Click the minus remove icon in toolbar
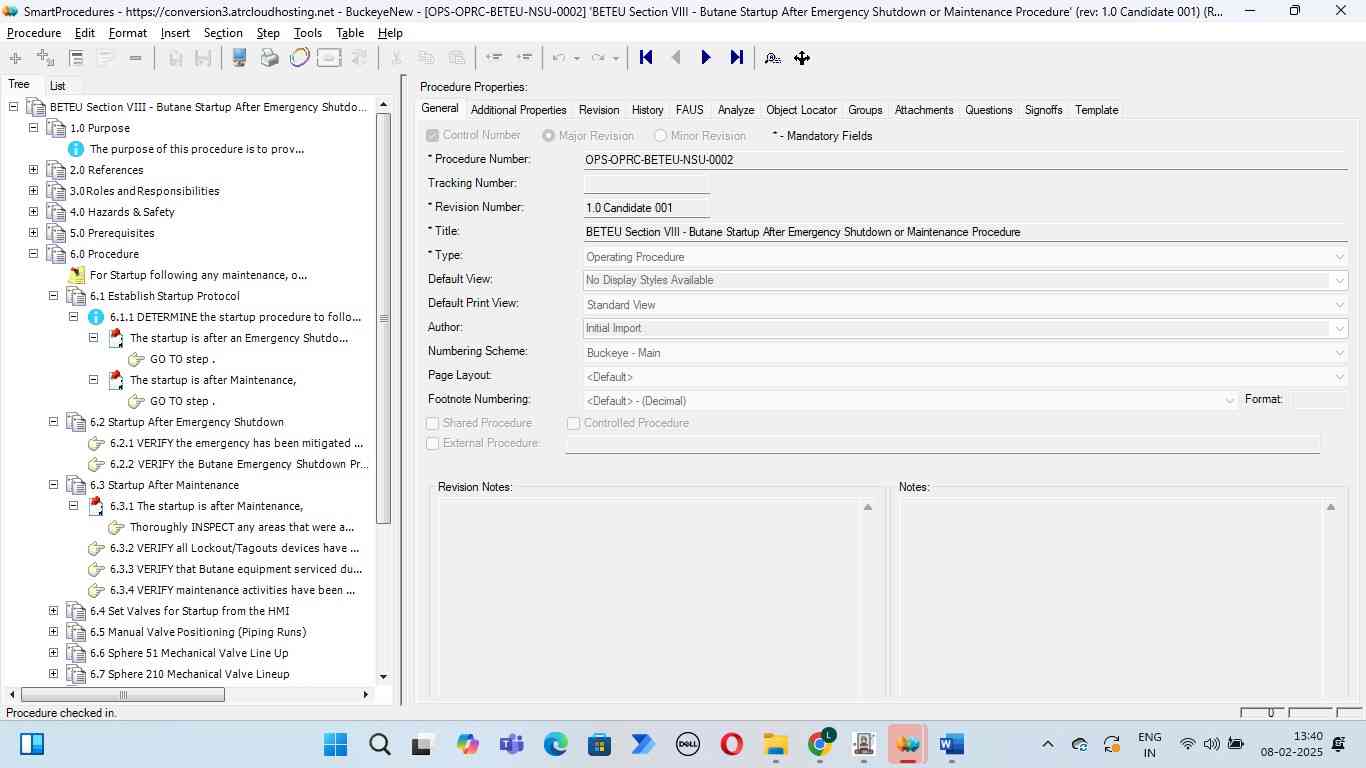 (x=135, y=58)
